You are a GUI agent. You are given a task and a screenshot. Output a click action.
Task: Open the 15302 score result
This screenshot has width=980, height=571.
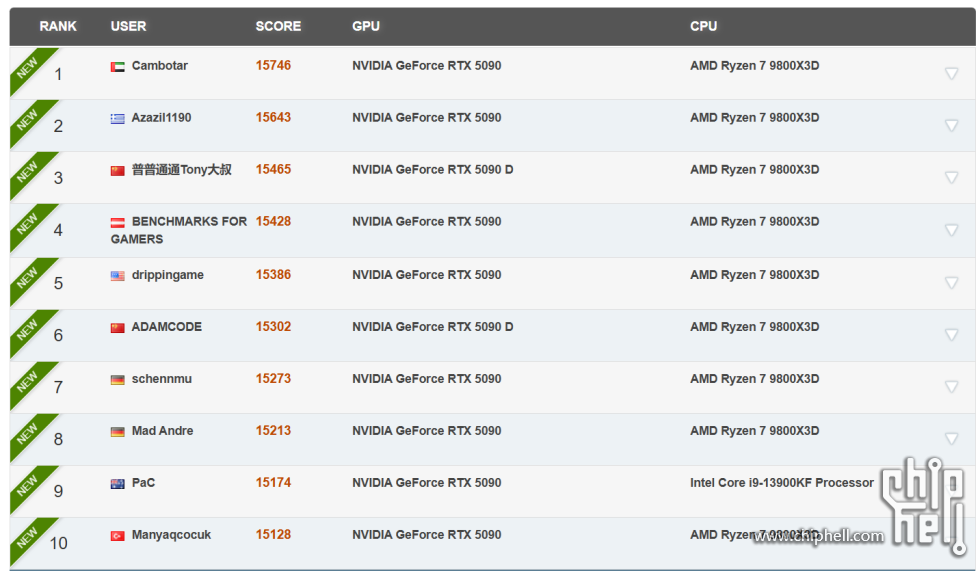(x=273, y=326)
